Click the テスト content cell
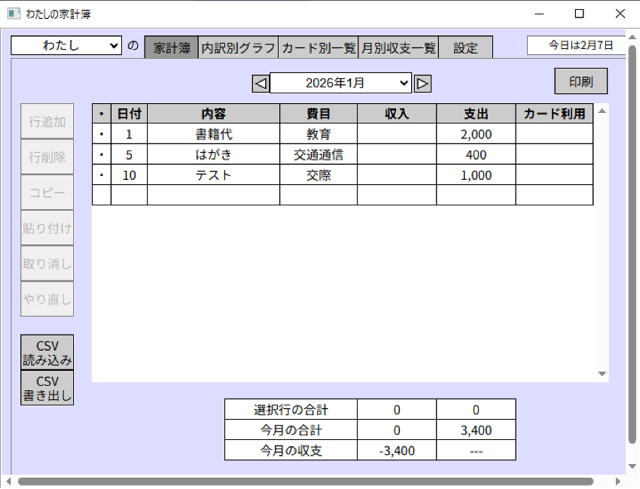The image size is (640, 489). 213,175
